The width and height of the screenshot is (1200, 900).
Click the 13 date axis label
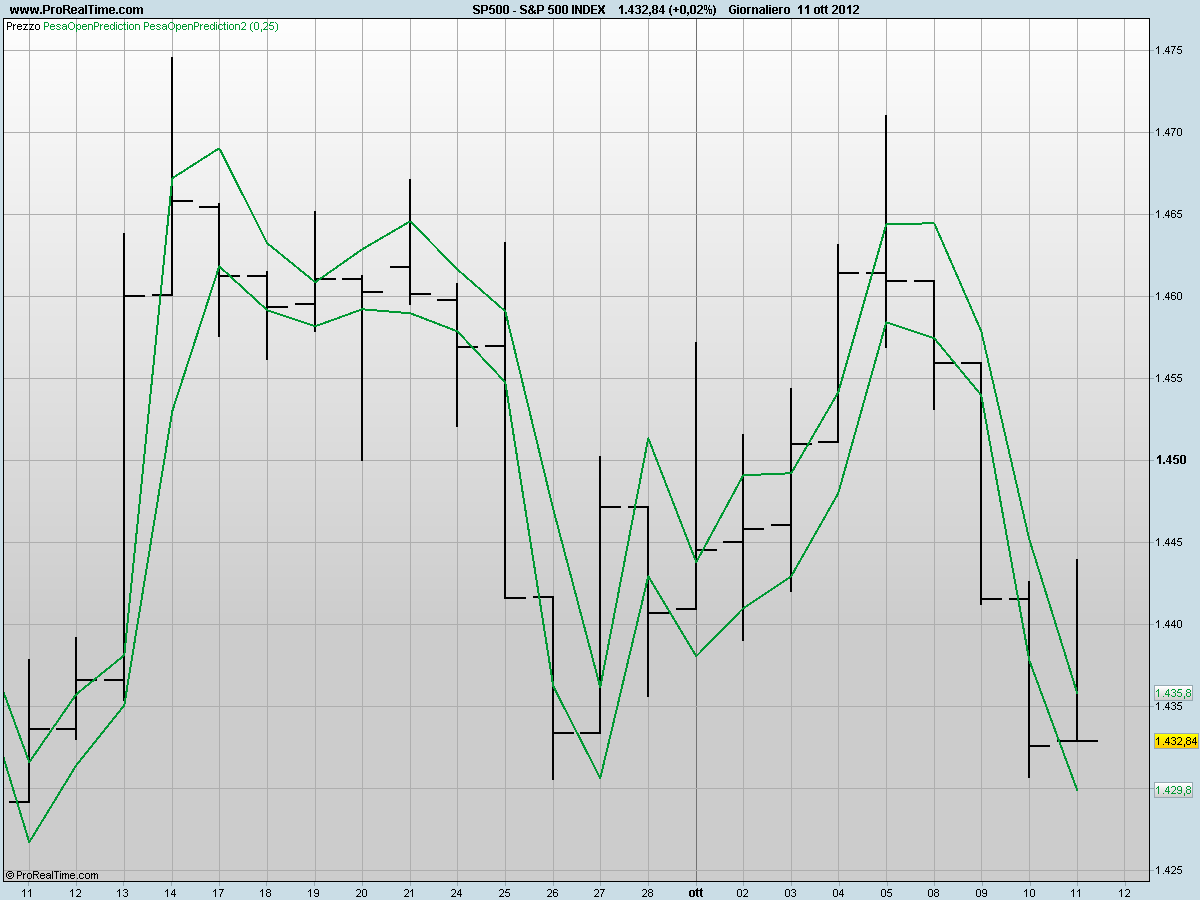click(x=123, y=891)
